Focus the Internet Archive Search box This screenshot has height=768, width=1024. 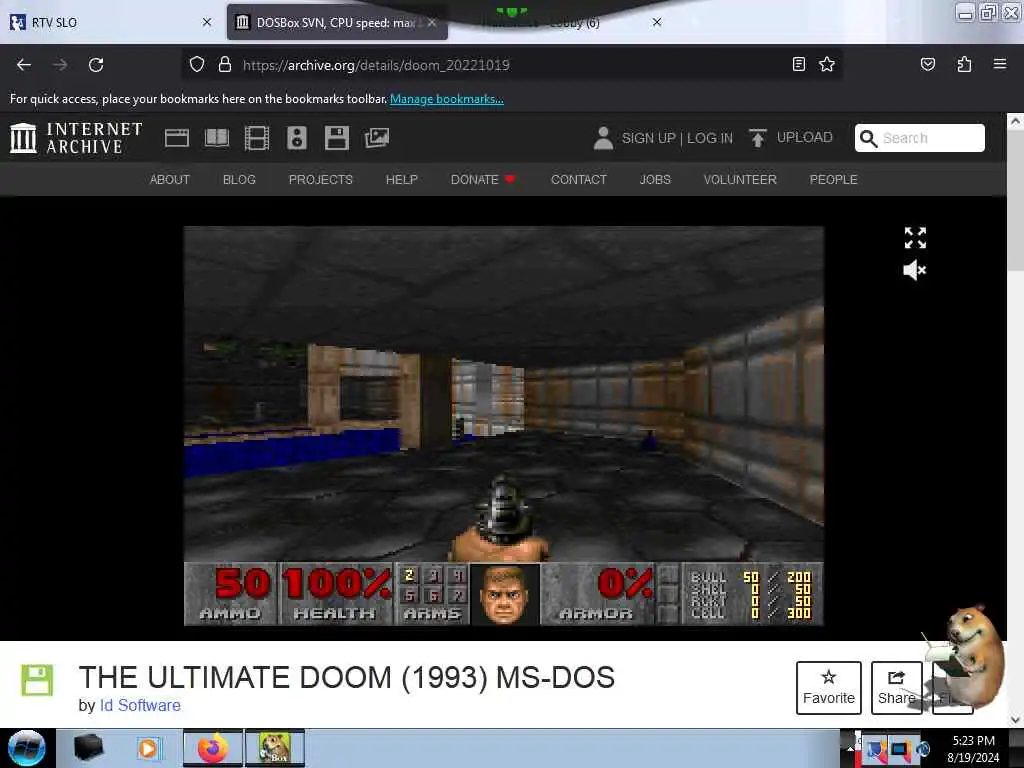click(x=920, y=138)
